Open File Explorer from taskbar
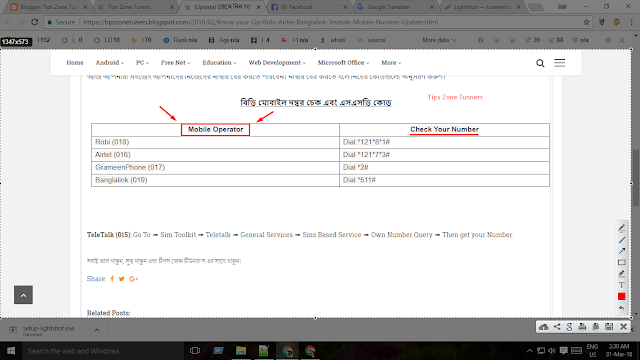The width and height of the screenshot is (640, 360). (x=241, y=351)
